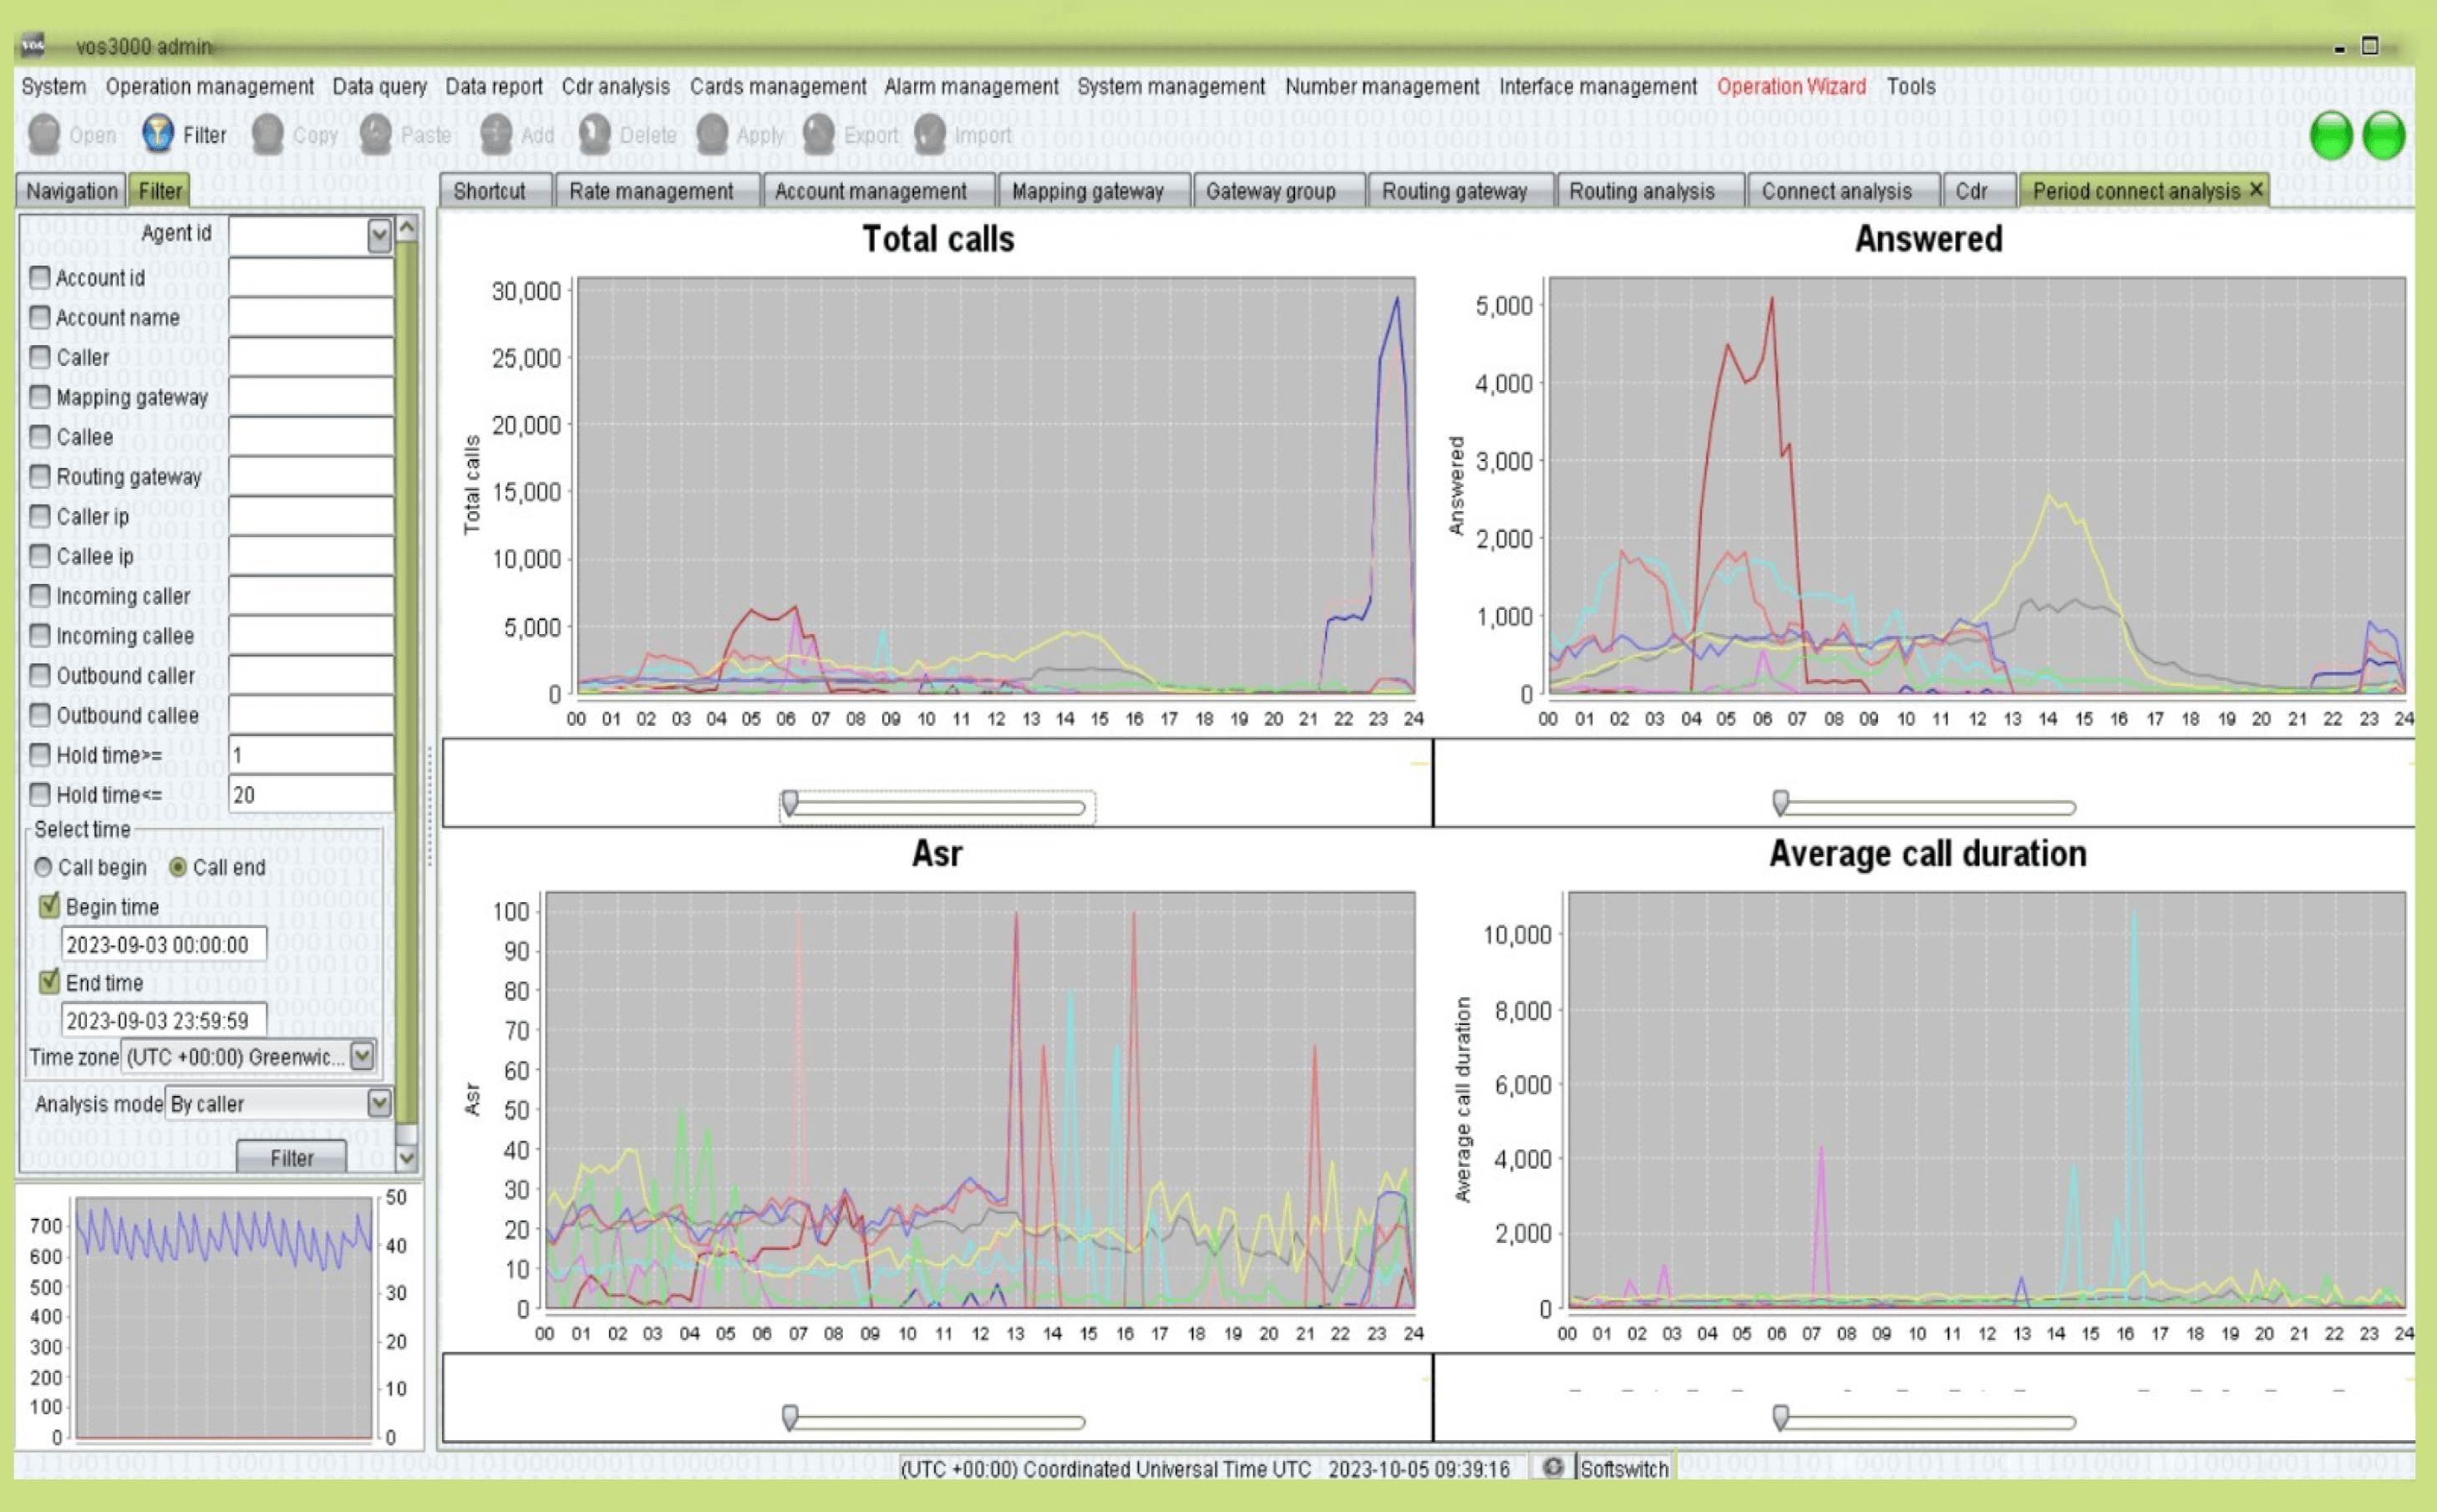Click Average call duration slider handle

coord(1780,1418)
